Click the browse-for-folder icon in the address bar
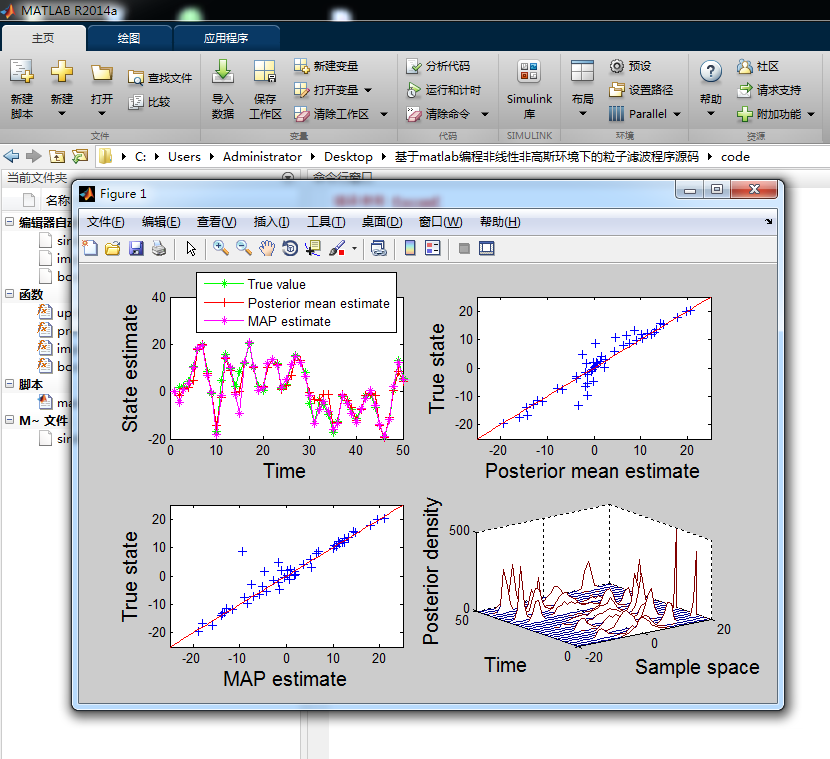Screen dimensions: 830x759 [x=80, y=156]
